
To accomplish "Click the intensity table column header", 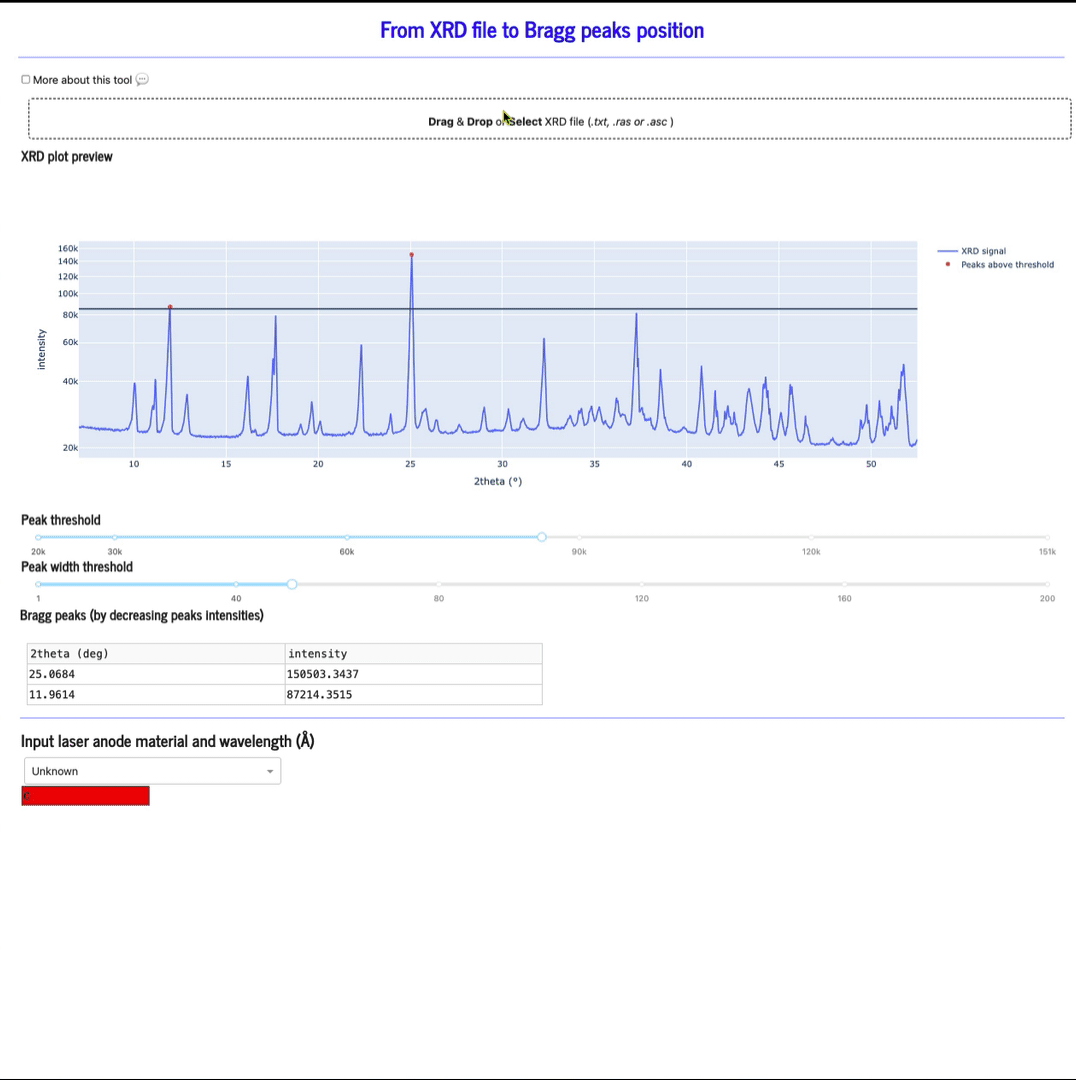I will click(x=413, y=653).
